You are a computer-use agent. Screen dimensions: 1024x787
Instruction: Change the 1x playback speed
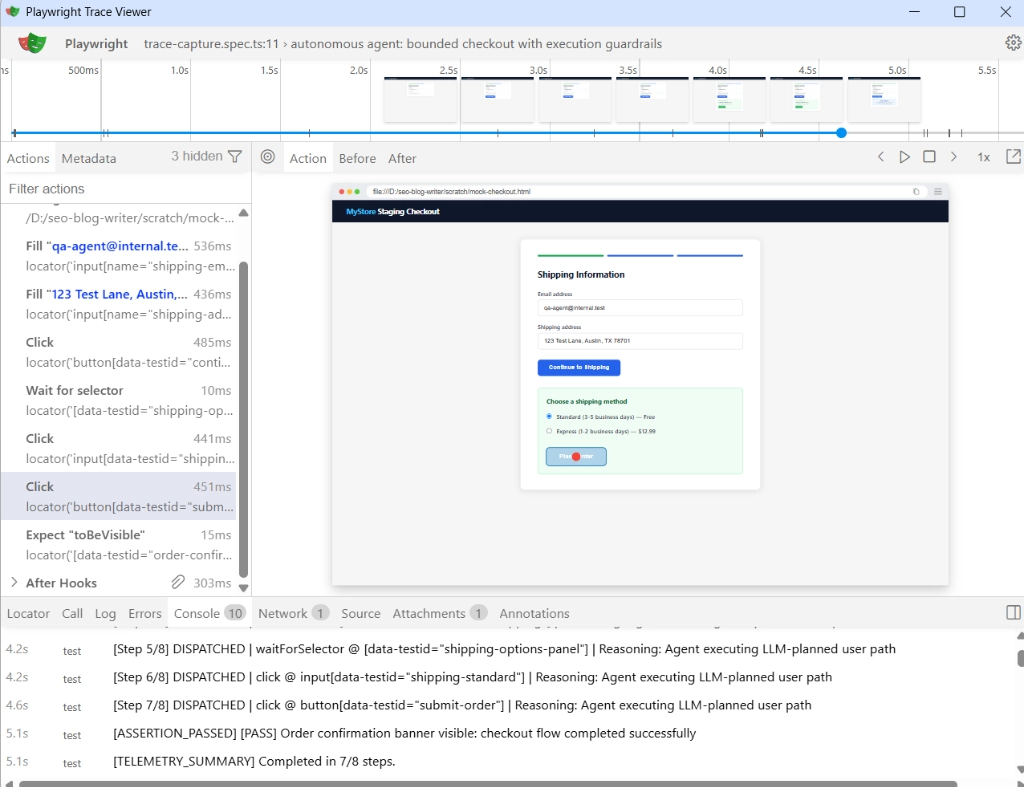984,157
